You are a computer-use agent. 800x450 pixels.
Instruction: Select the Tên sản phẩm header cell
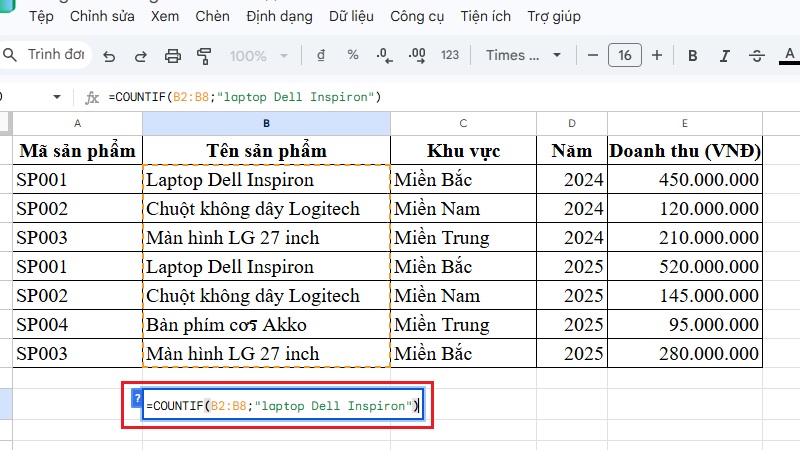click(266, 151)
